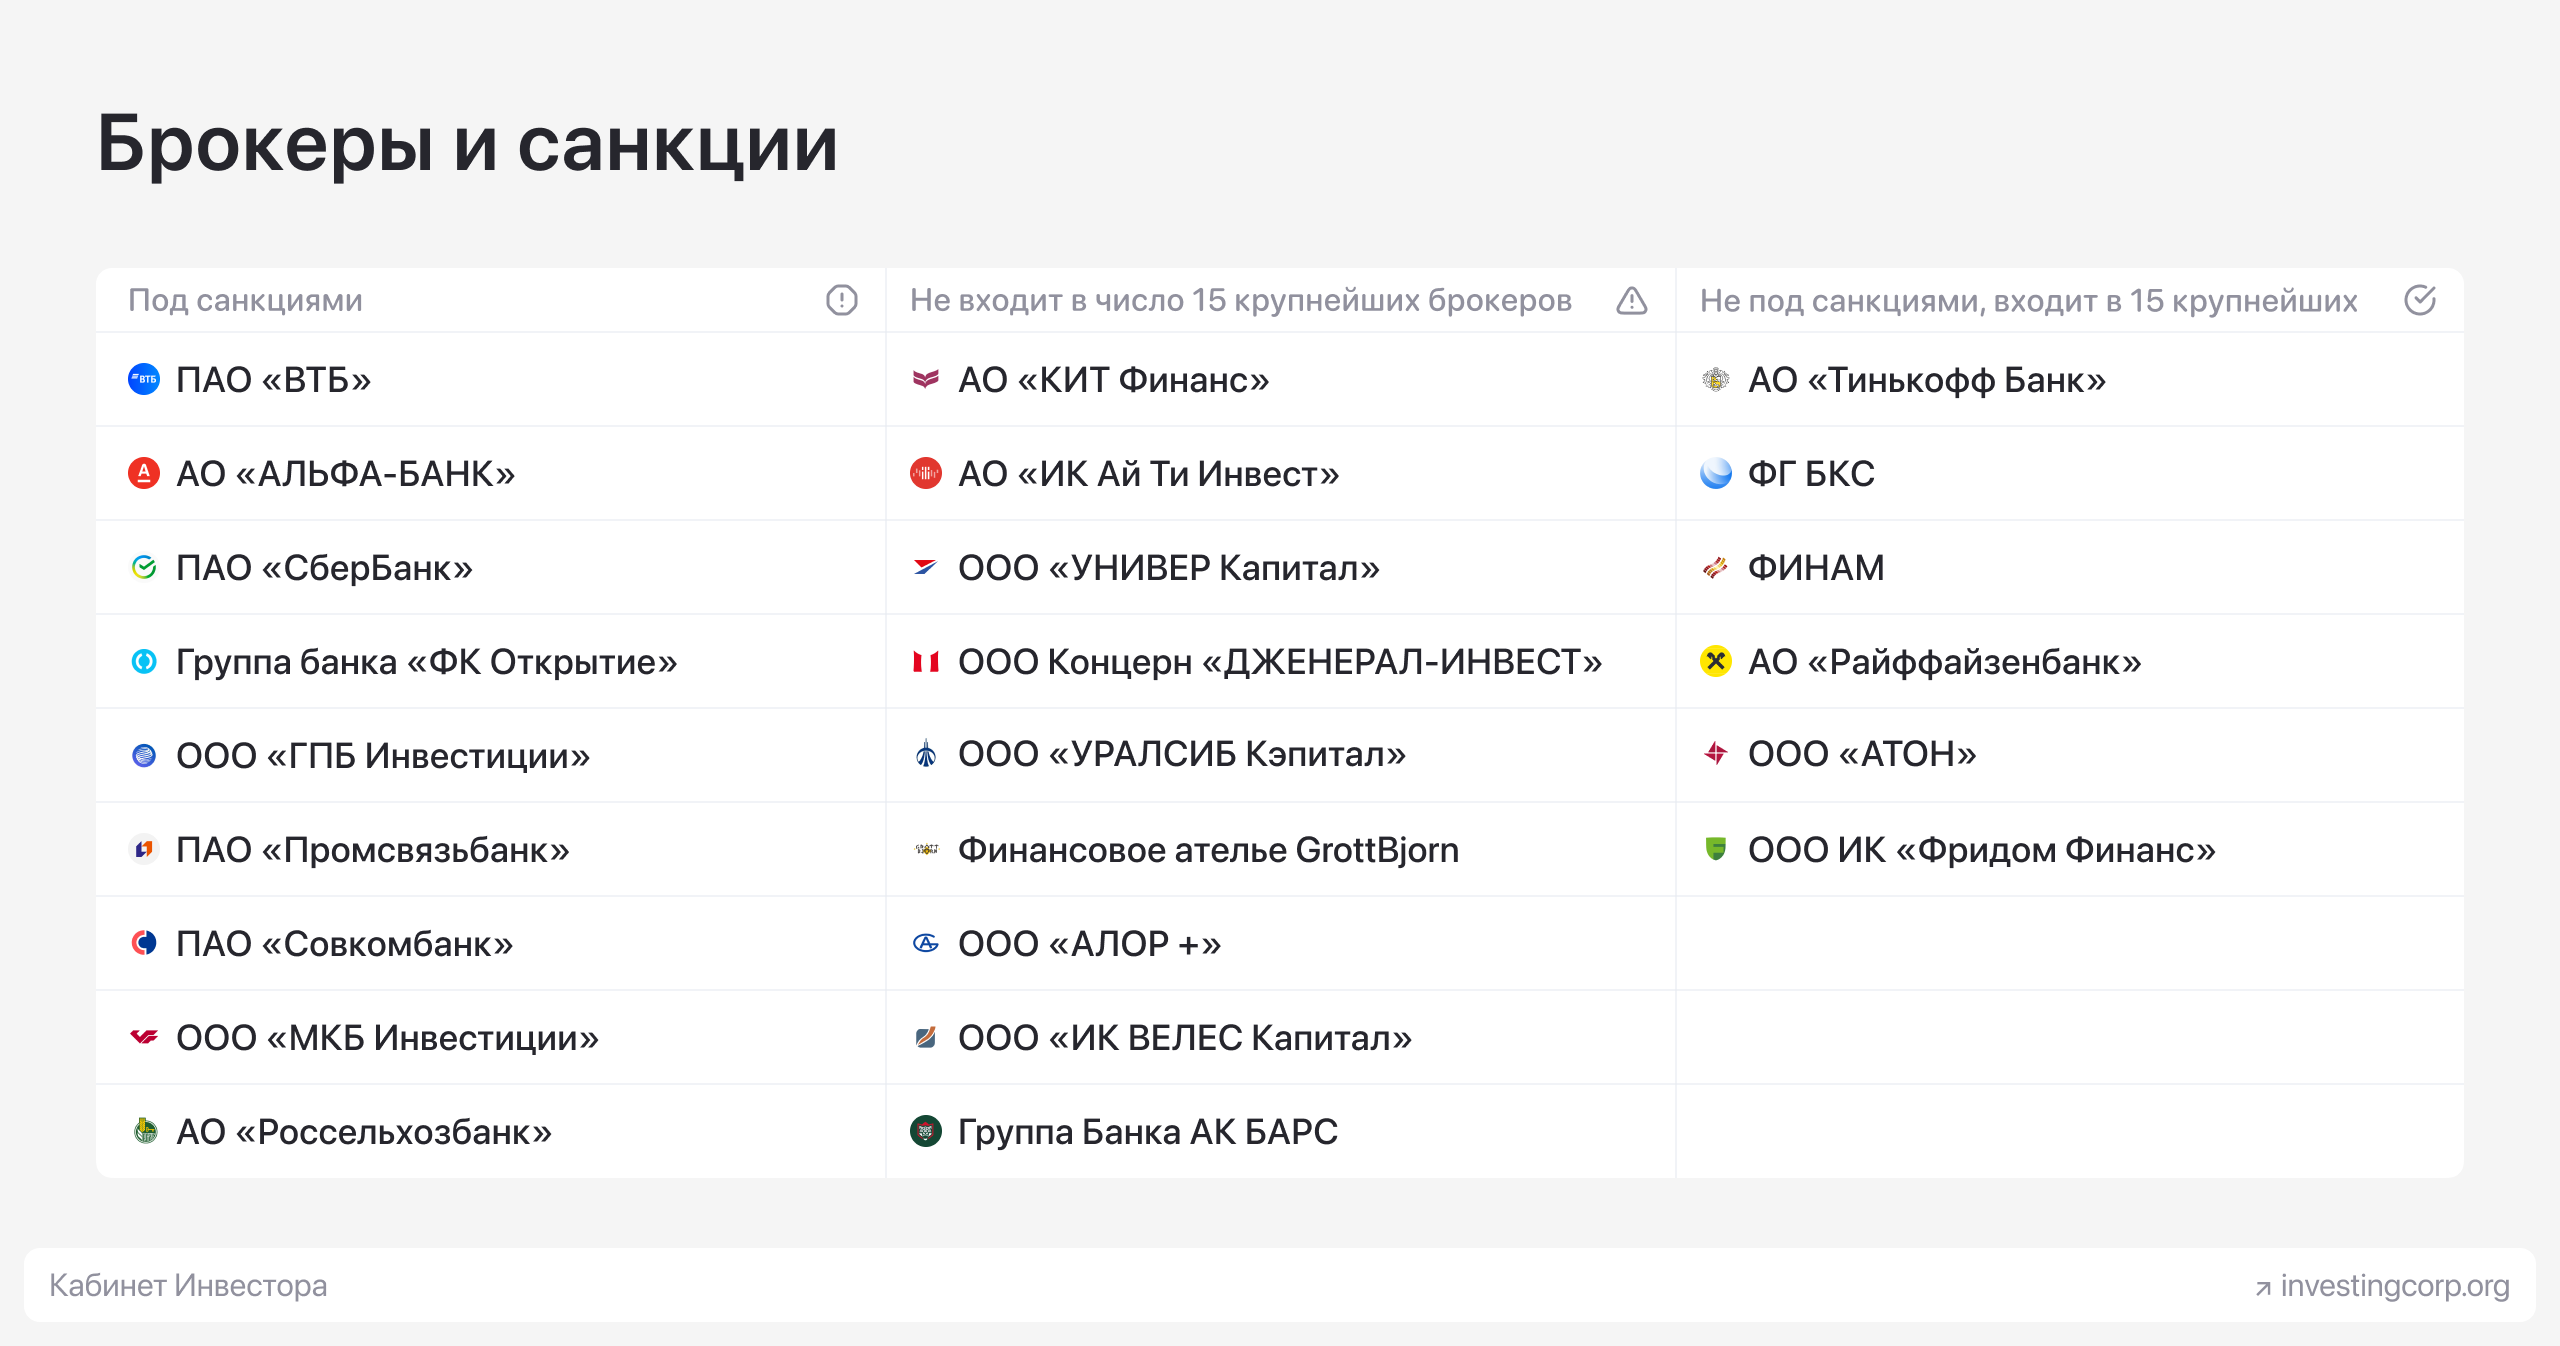Click the text Финансовое ателье GrottBjorn
This screenshot has height=1346, width=2560.
pyautogui.click(x=1209, y=850)
